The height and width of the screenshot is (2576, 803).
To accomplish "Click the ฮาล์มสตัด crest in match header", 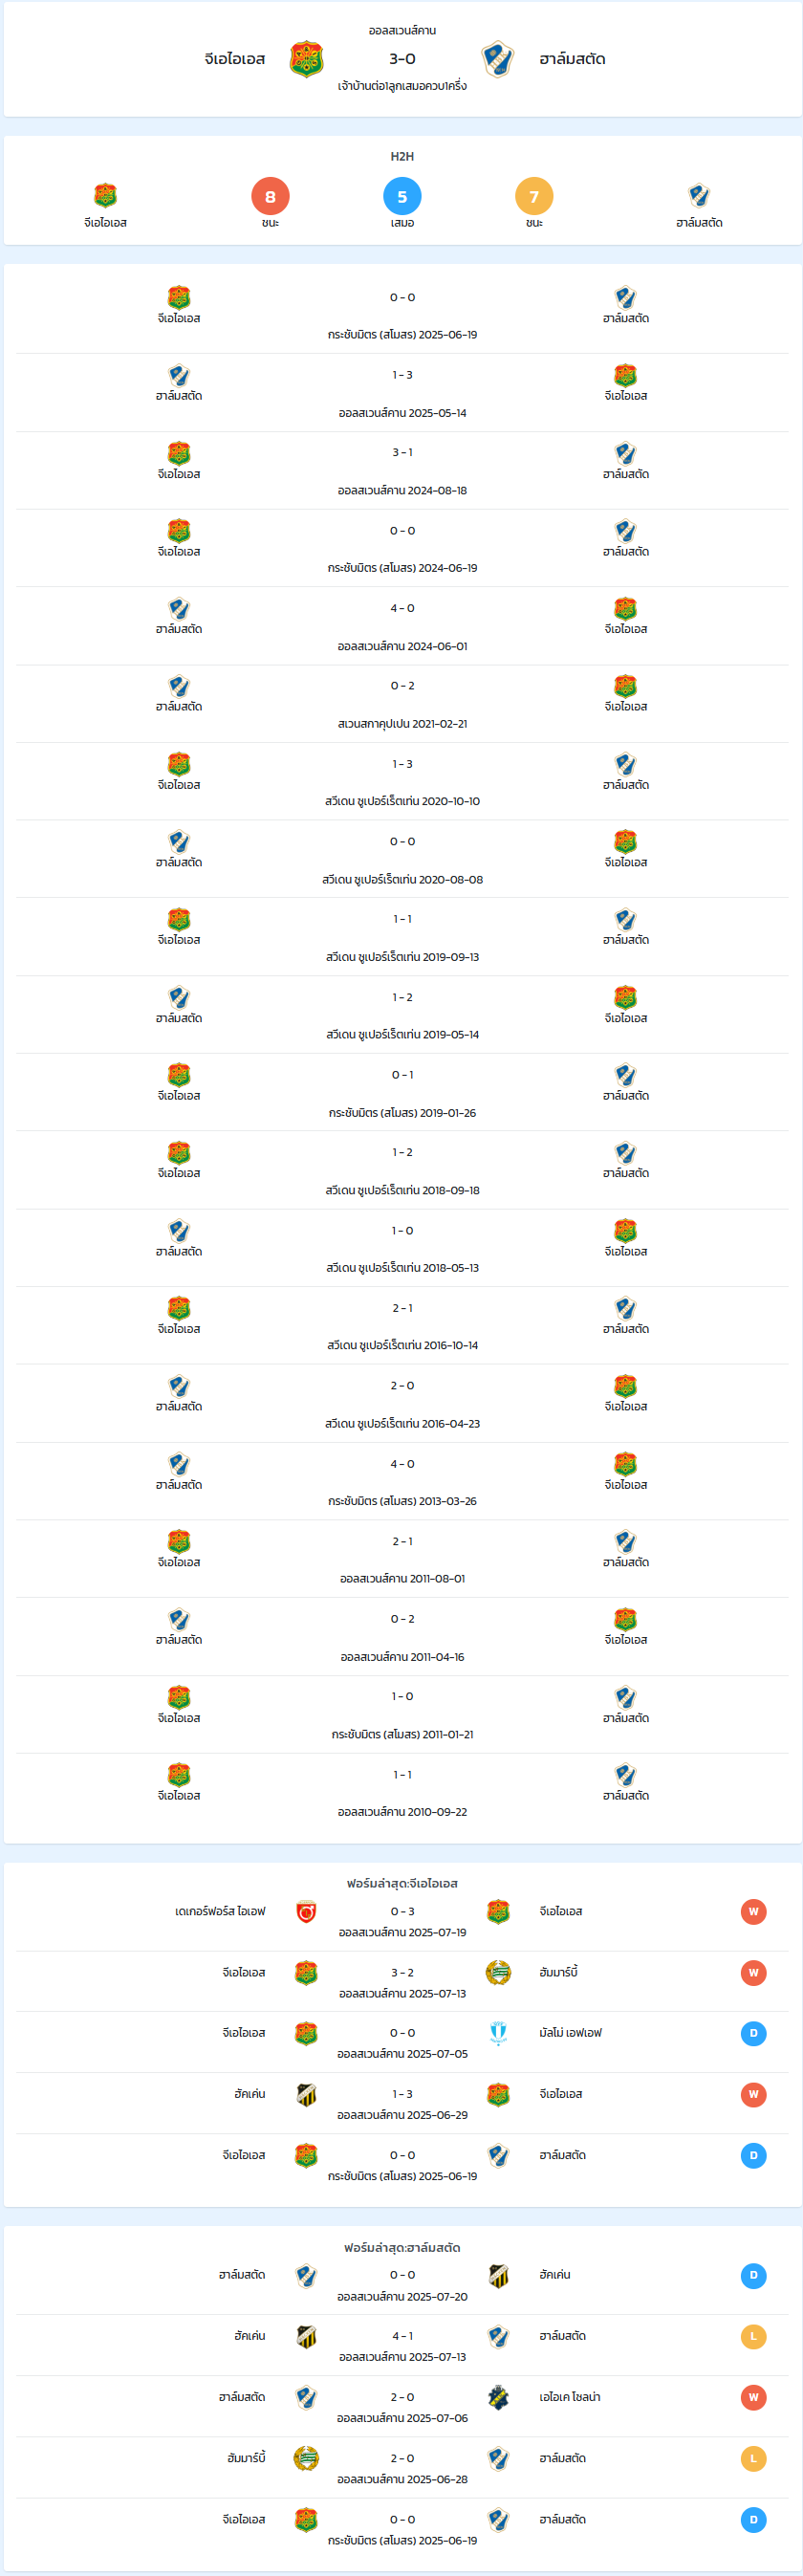I will pos(497,59).
